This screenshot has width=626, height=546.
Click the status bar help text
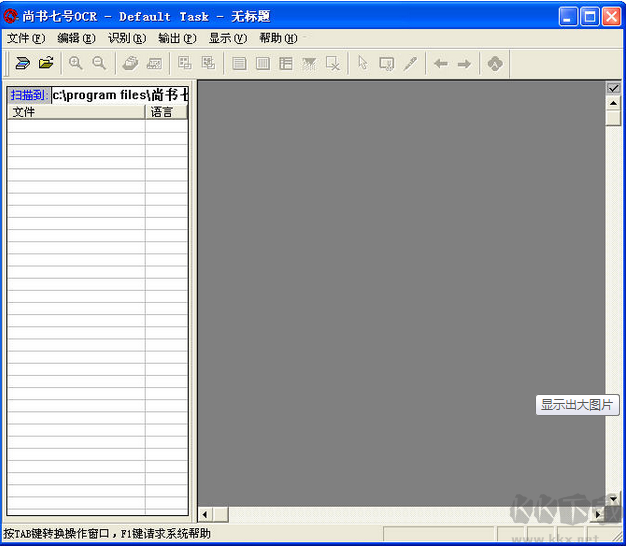(107, 534)
